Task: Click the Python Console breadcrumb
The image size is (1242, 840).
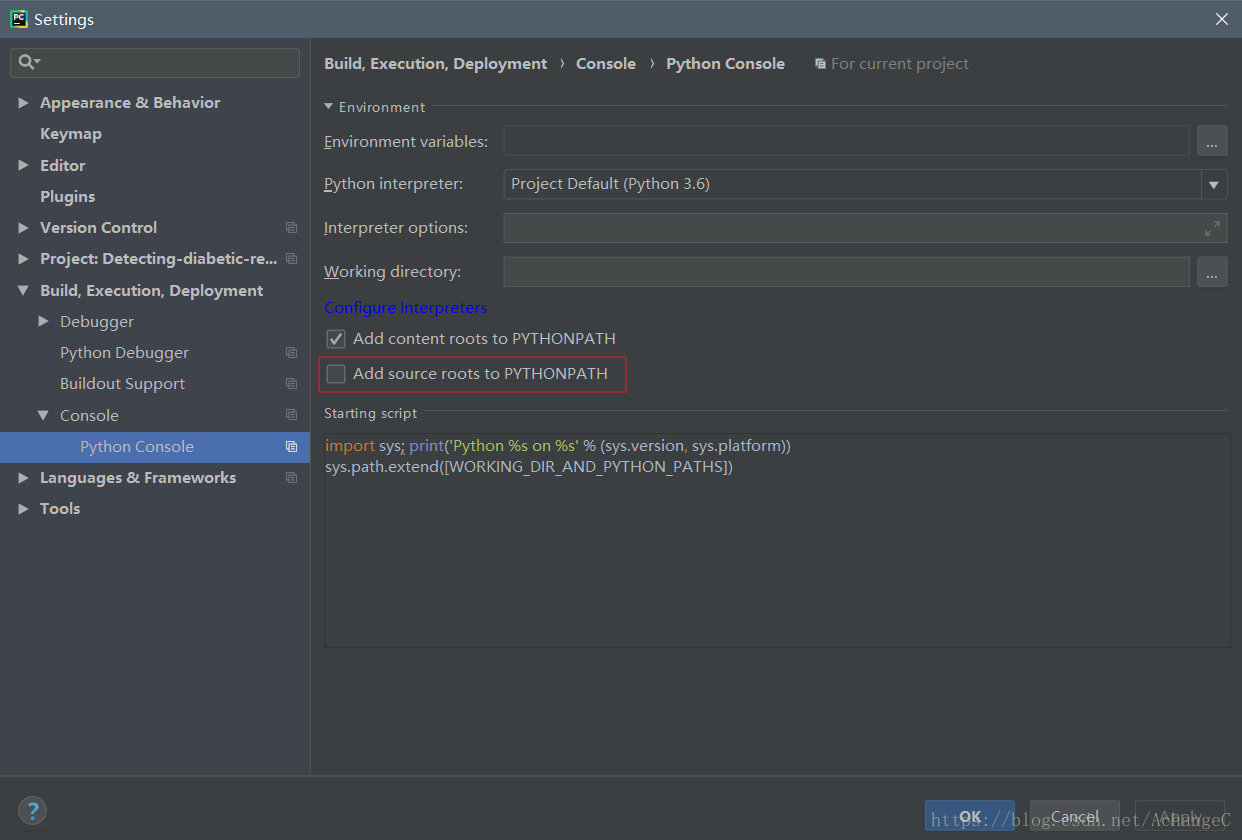Action: [725, 64]
